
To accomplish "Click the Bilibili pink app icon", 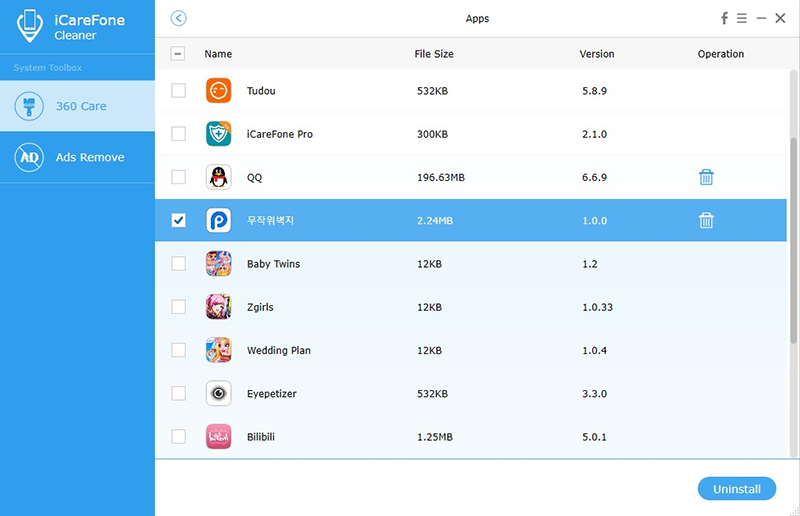I will 218,437.
